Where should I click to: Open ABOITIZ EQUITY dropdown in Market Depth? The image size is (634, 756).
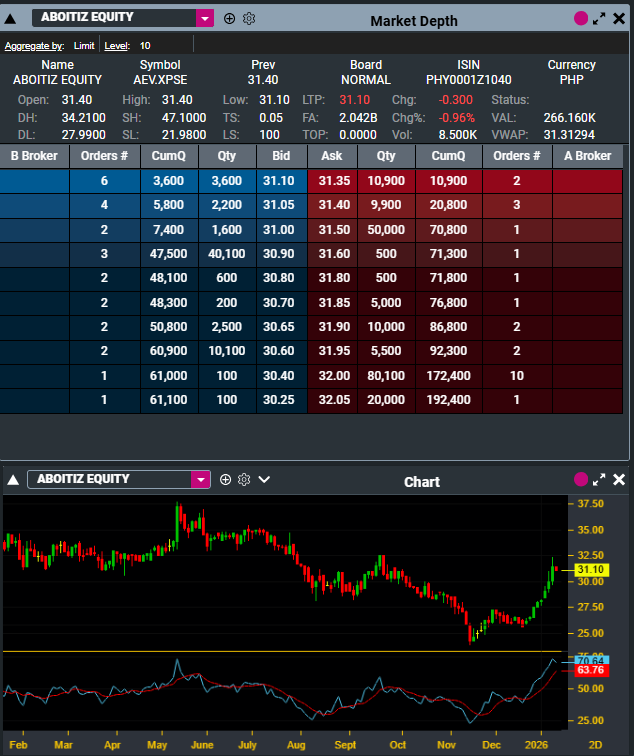[x=205, y=18]
